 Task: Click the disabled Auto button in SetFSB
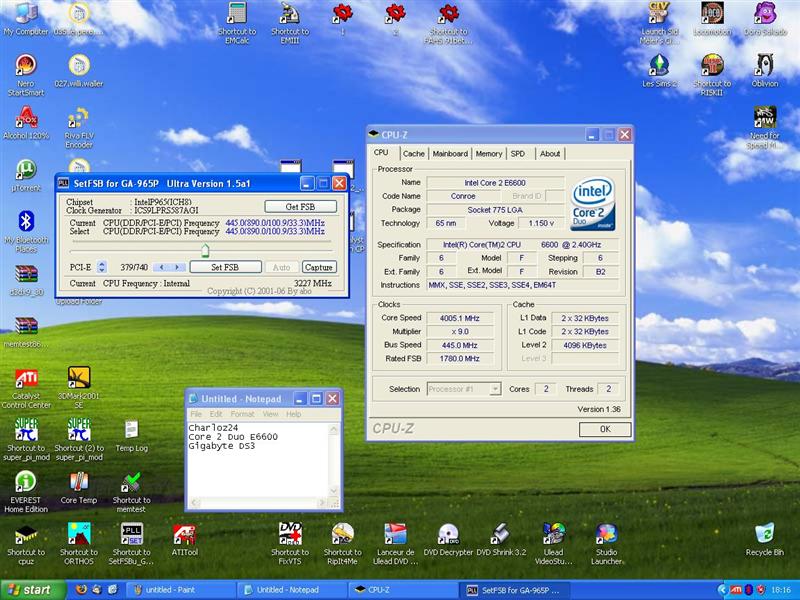click(x=281, y=267)
